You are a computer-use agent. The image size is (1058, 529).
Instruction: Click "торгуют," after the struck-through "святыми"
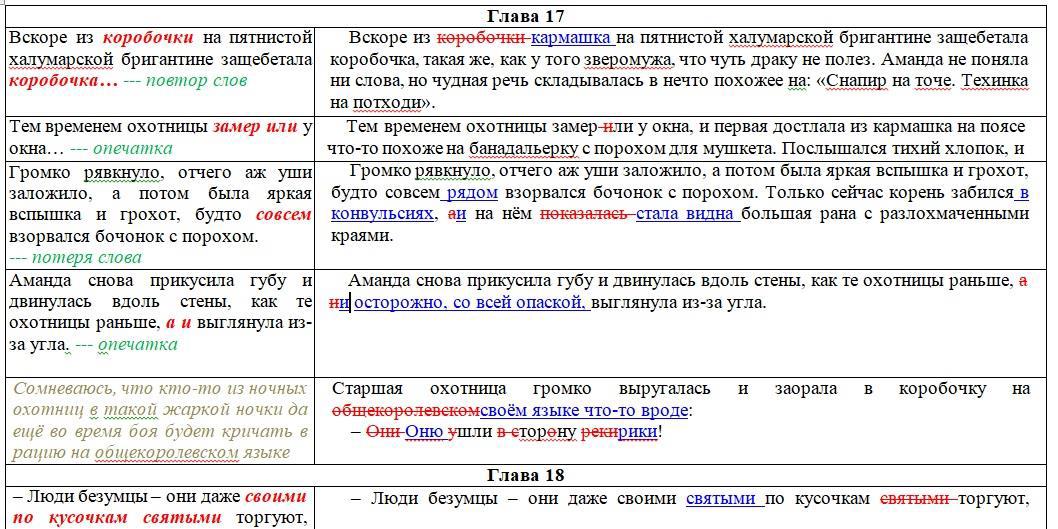993,499
